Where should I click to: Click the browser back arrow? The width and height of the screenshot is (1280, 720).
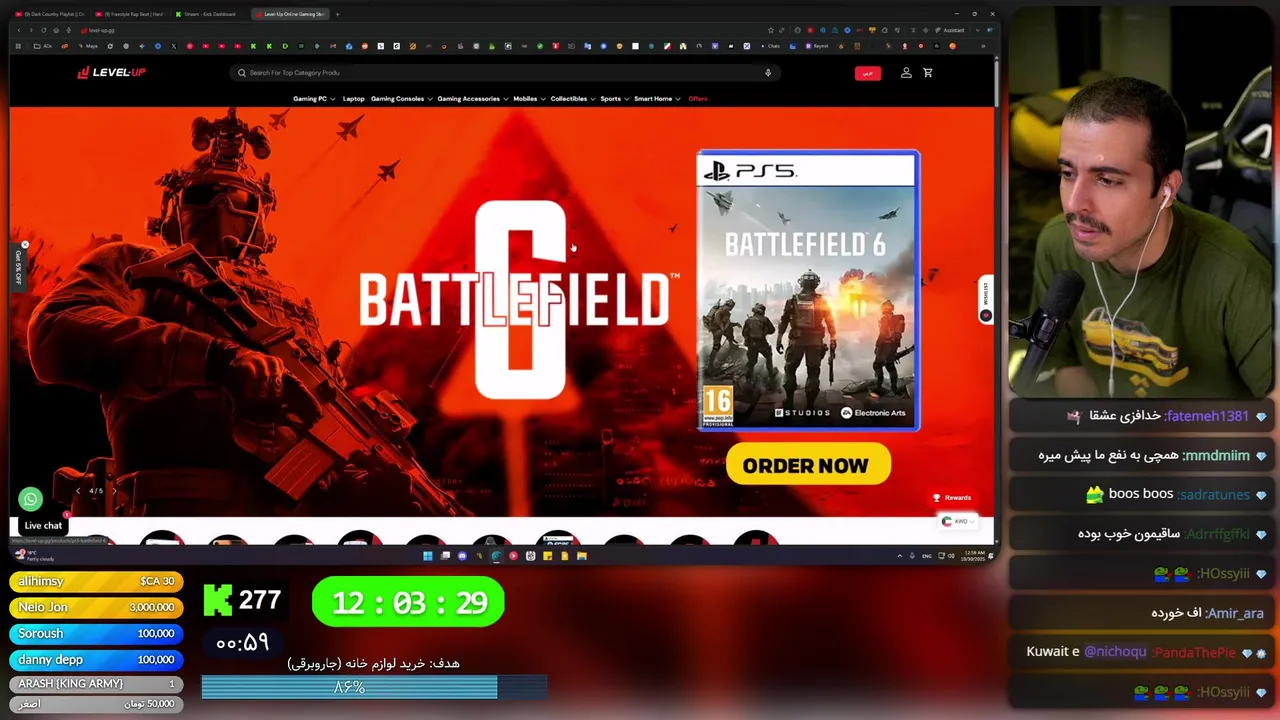[19, 30]
